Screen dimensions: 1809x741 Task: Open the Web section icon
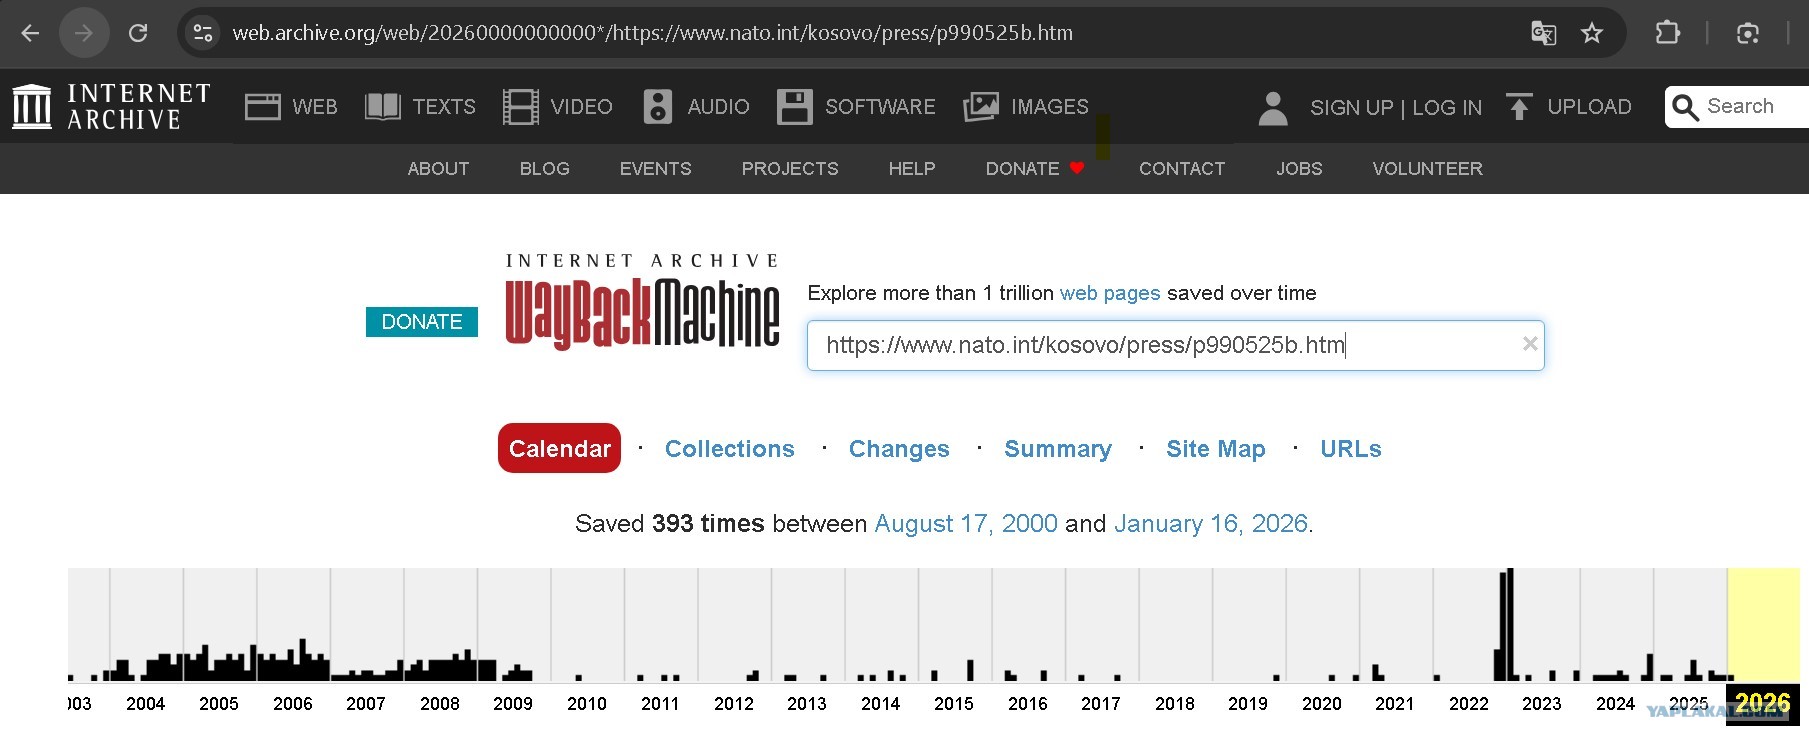click(263, 107)
